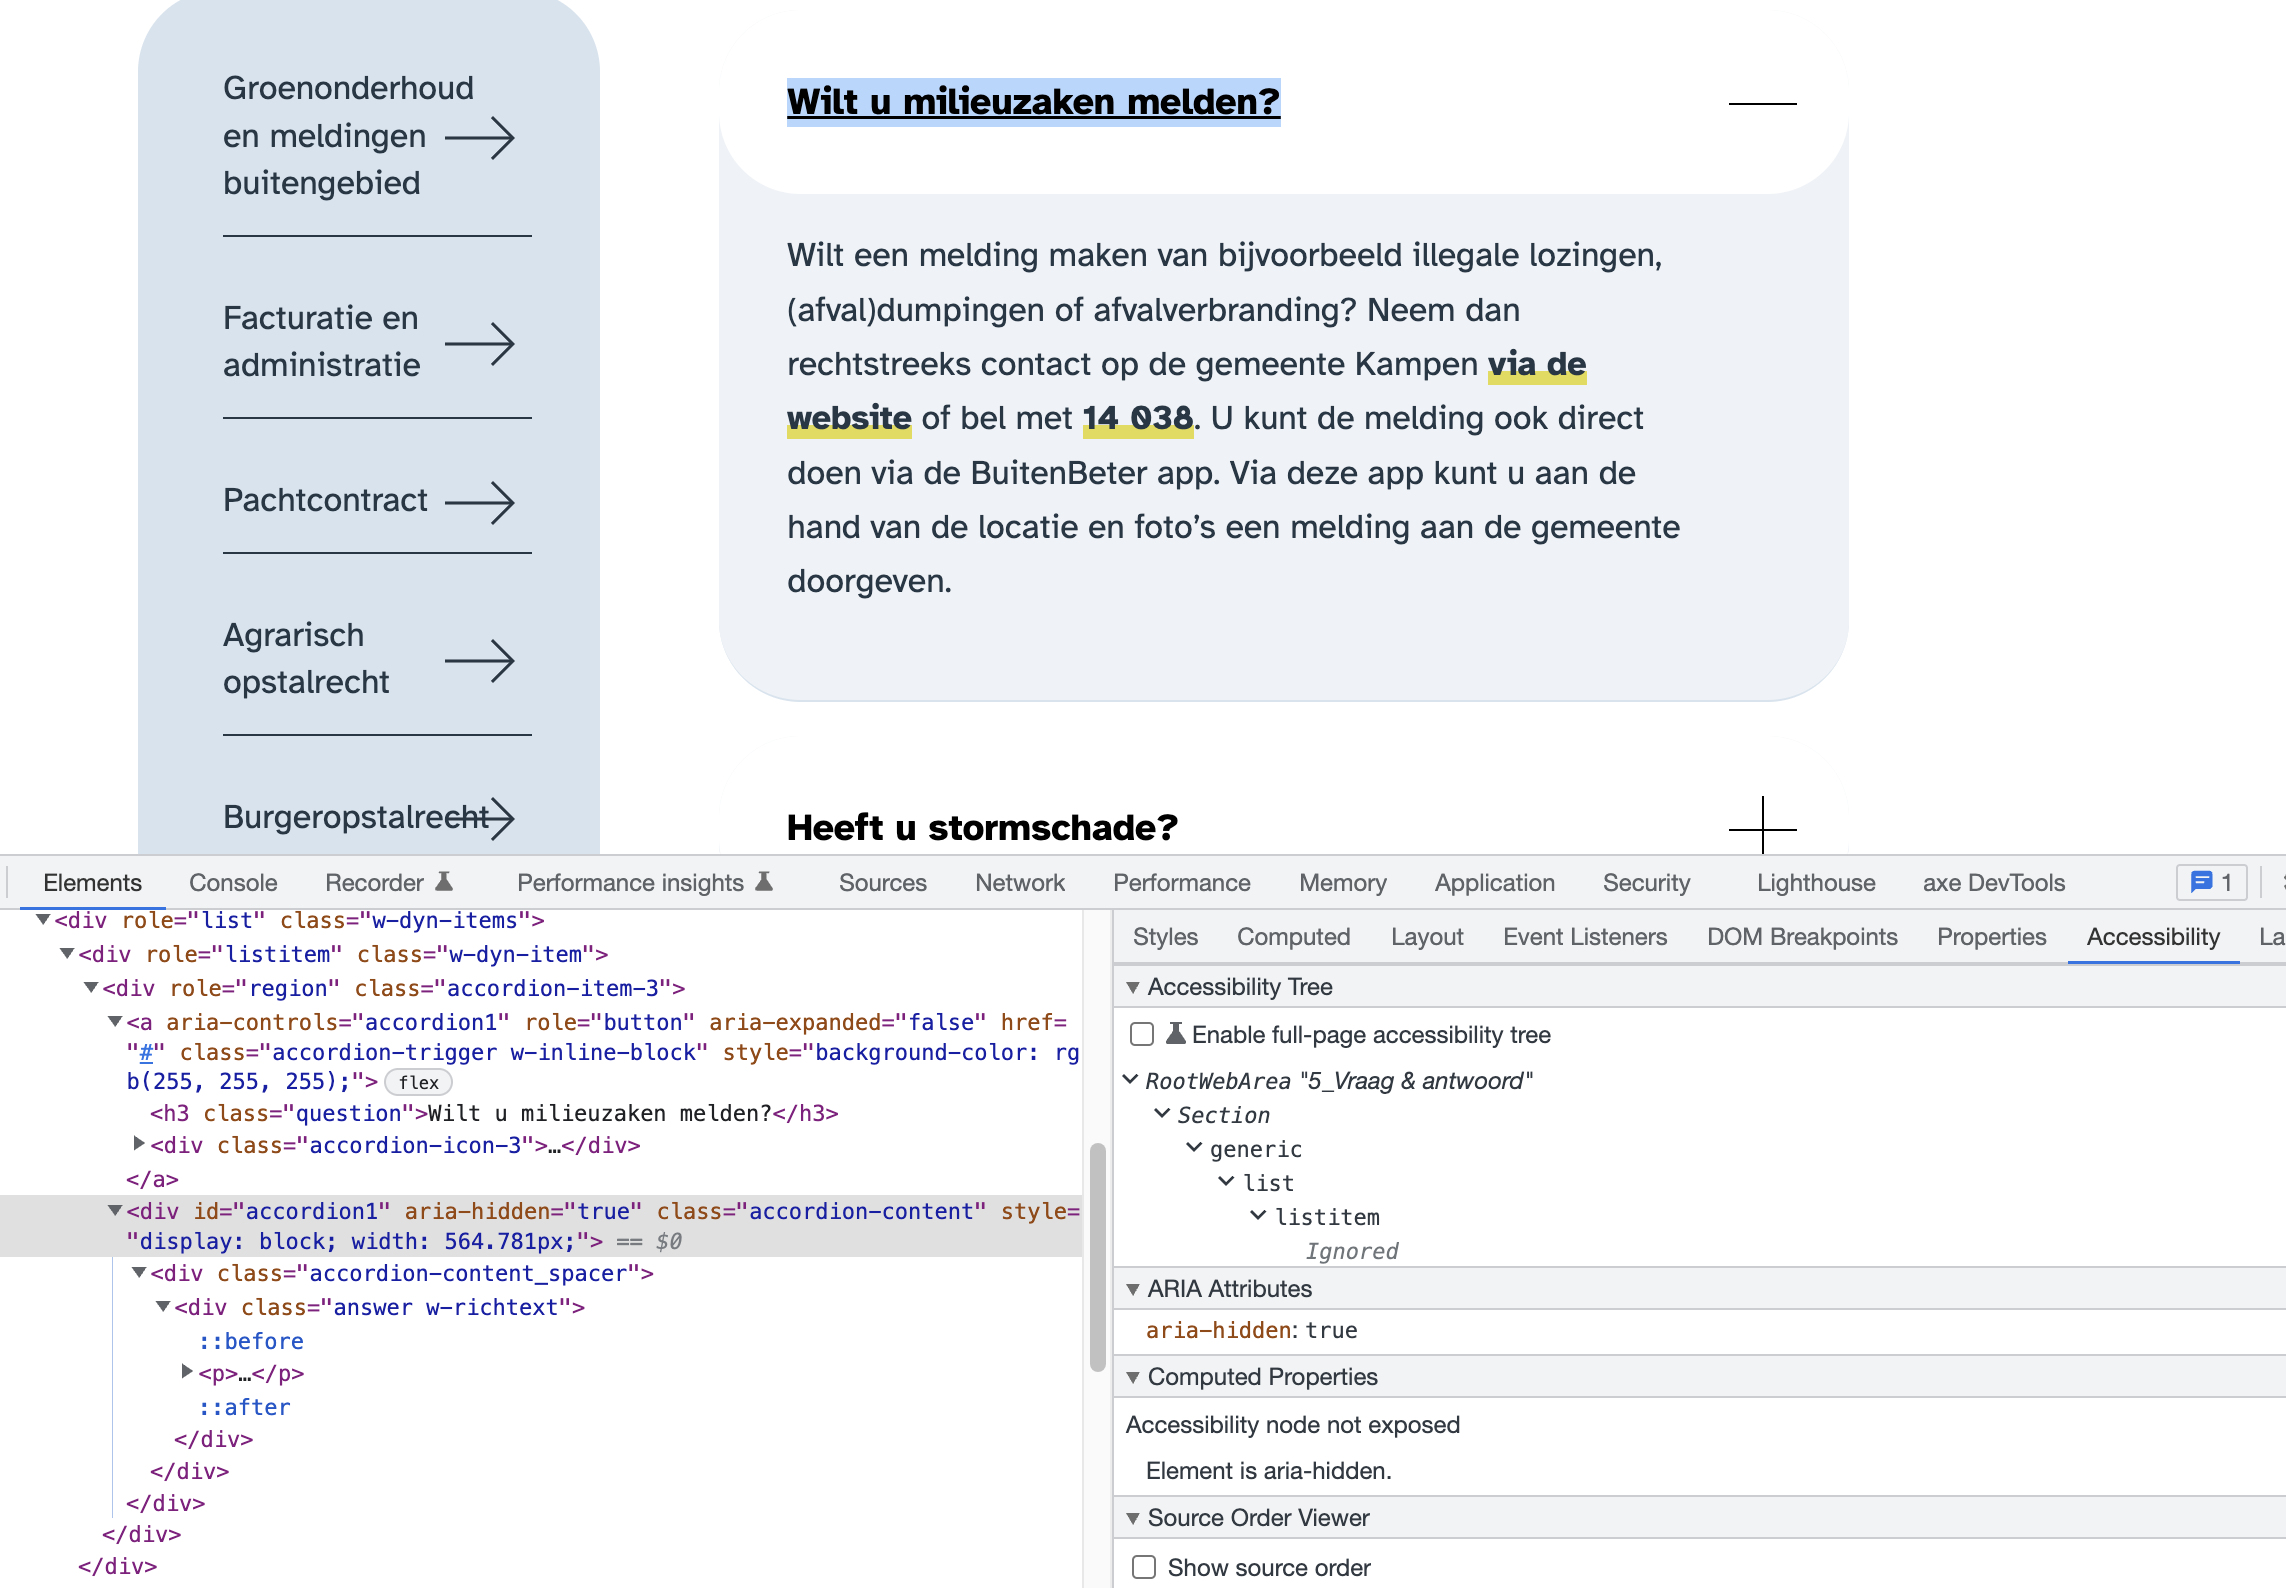Select the ::after pseudo-element line
The image size is (2286, 1588).
(245, 1407)
